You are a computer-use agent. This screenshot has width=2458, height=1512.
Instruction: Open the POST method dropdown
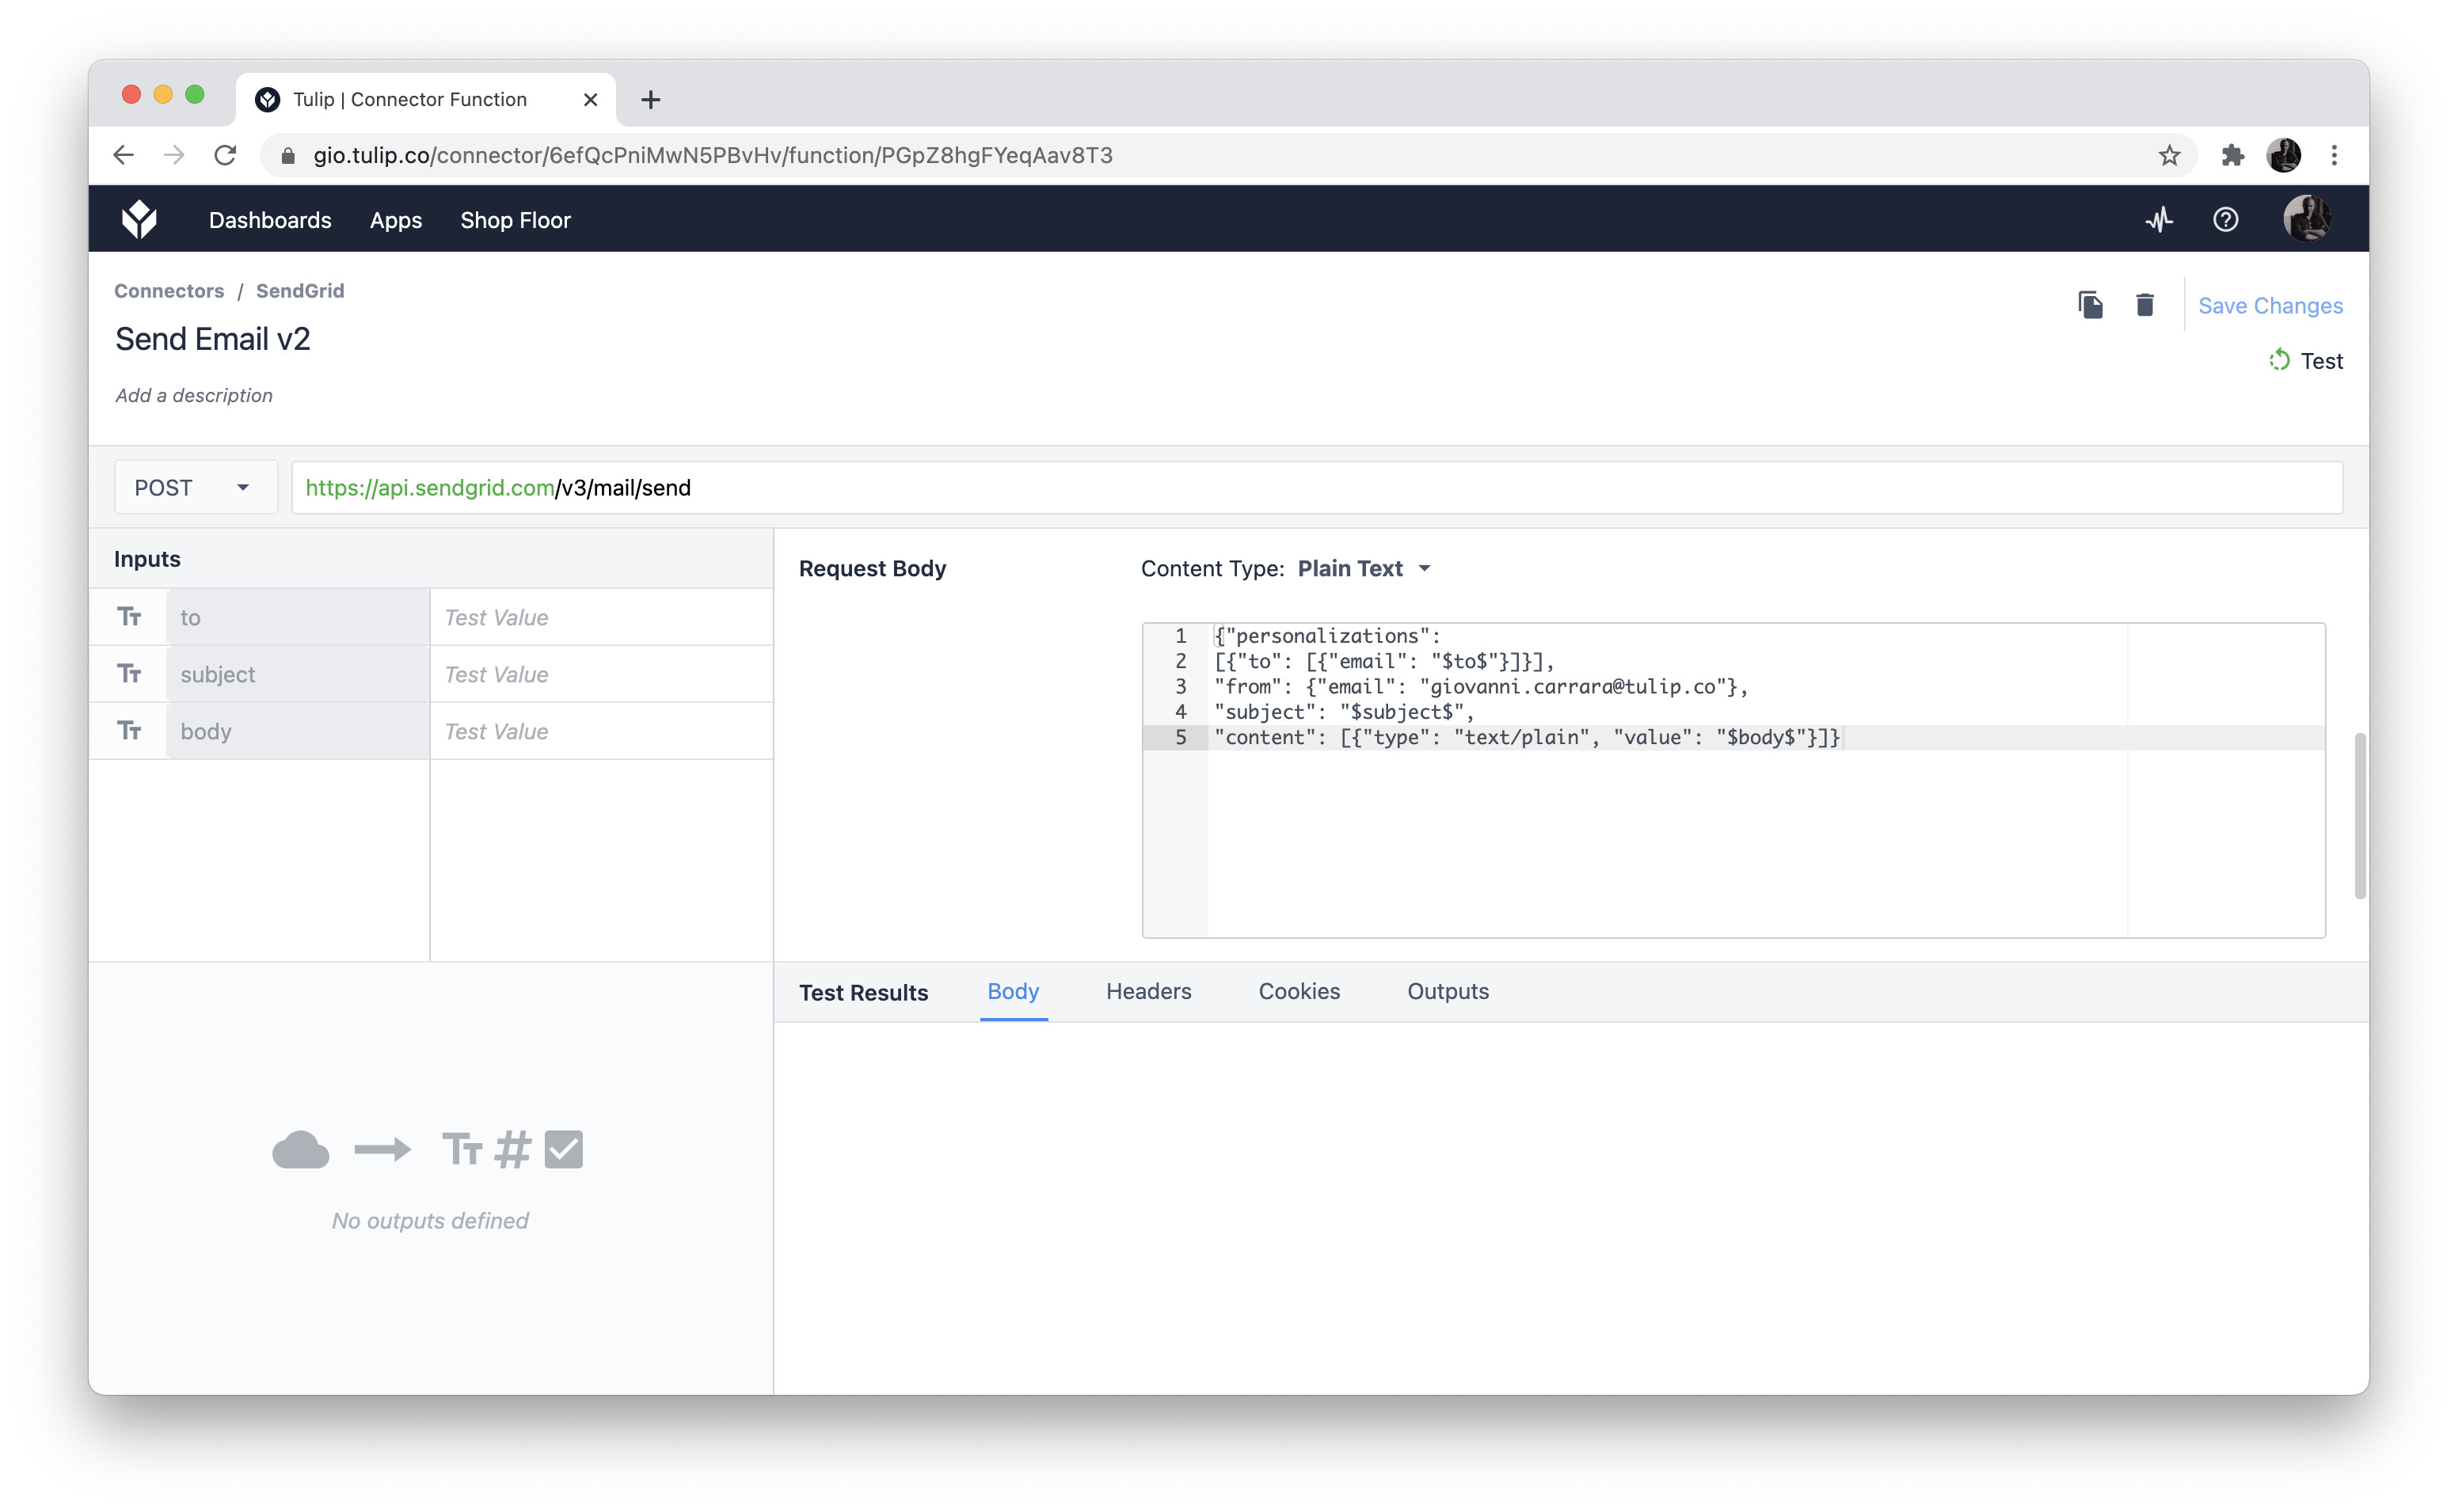pyautogui.click(x=195, y=488)
